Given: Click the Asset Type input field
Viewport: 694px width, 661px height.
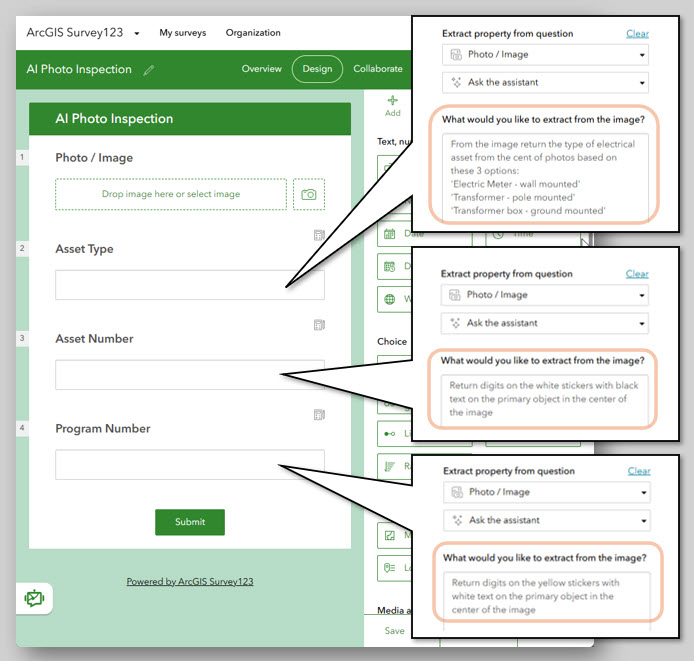Looking at the screenshot, I should [x=190, y=285].
